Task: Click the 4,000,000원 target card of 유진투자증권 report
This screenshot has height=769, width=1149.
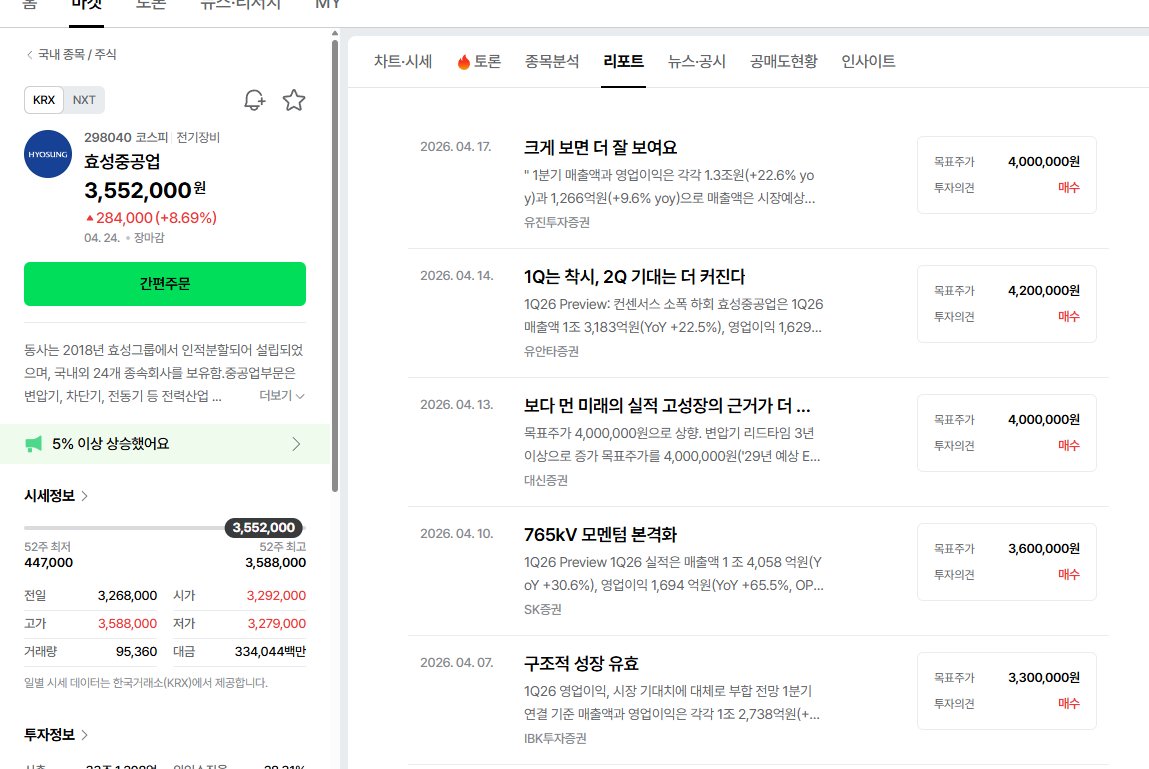Action: tap(1007, 175)
